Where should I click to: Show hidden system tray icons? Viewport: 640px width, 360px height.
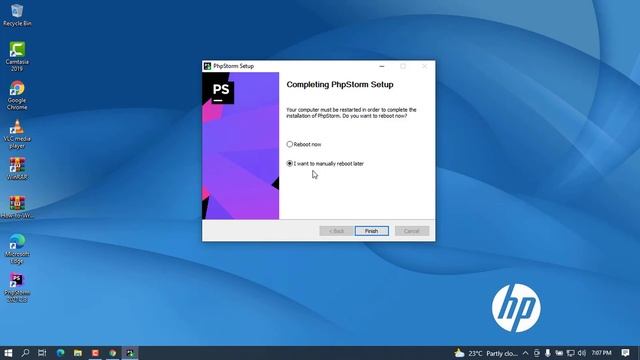coord(526,353)
